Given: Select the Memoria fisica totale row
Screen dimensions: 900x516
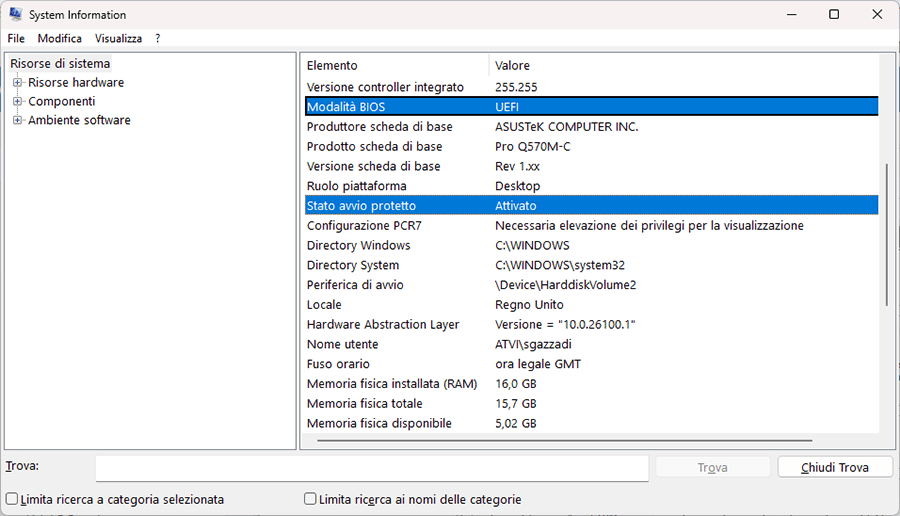Looking at the screenshot, I should pos(591,404).
